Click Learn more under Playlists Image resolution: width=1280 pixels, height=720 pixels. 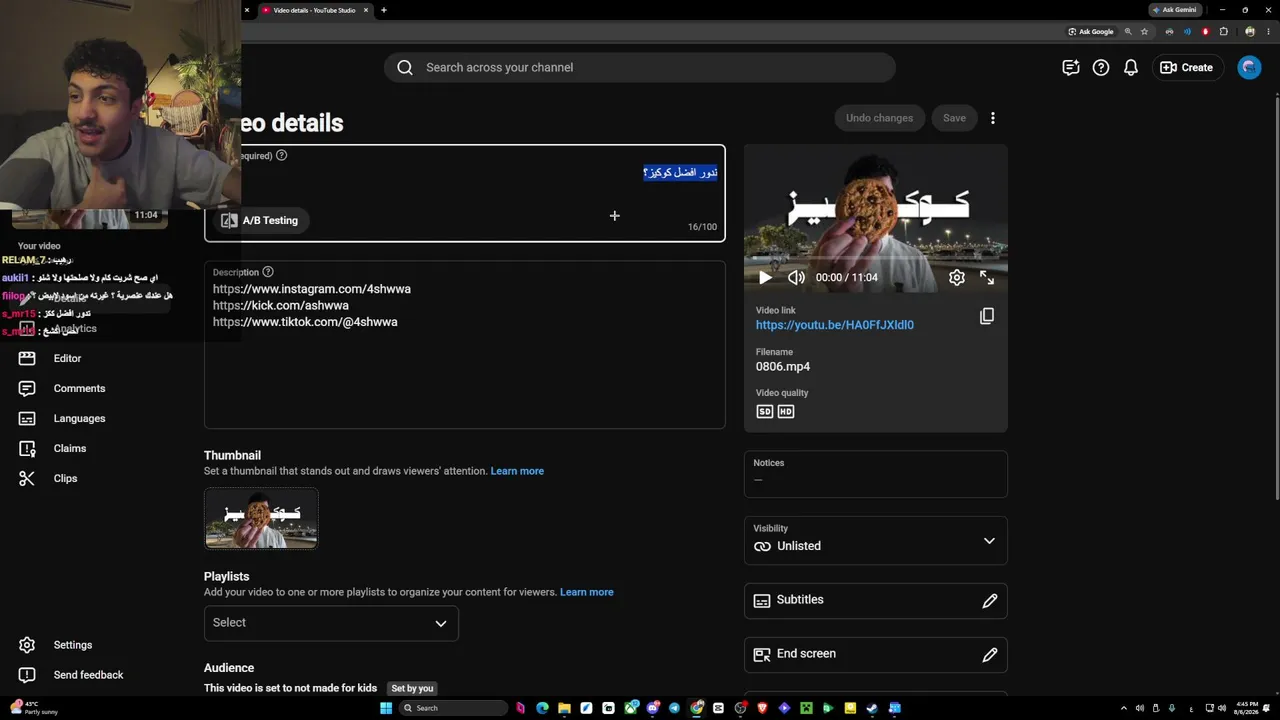click(587, 592)
